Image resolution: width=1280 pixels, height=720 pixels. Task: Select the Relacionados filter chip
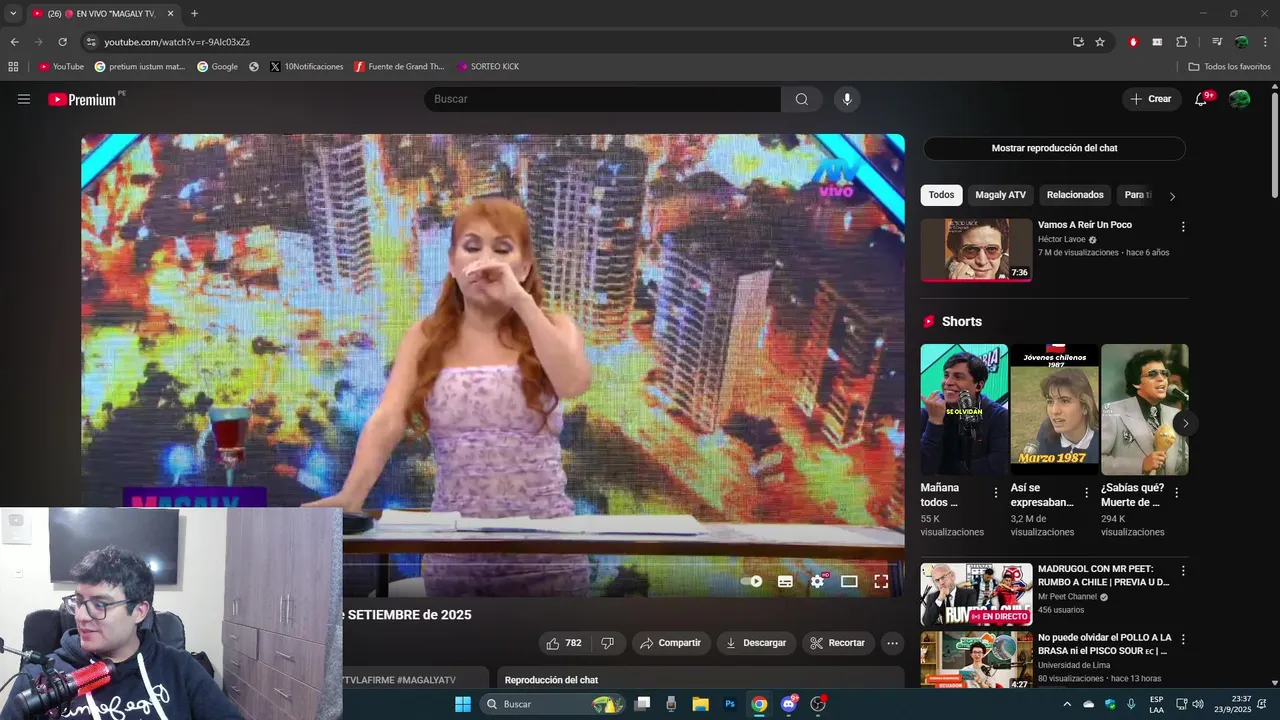[x=1075, y=195]
